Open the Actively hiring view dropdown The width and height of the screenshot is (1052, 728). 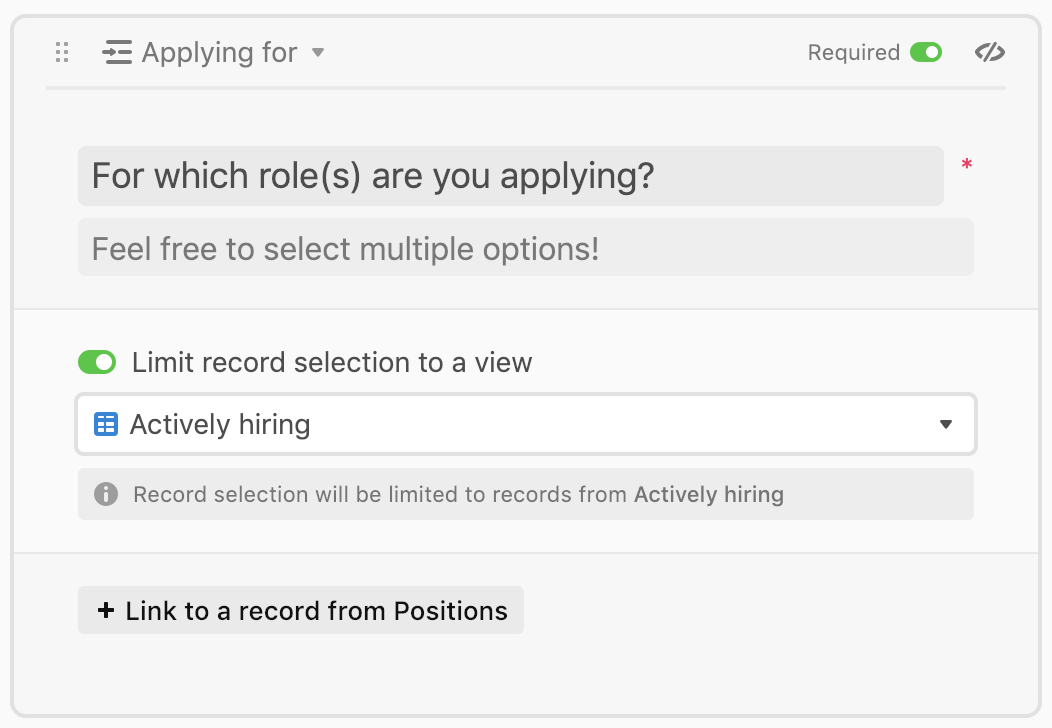click(526, 424)
